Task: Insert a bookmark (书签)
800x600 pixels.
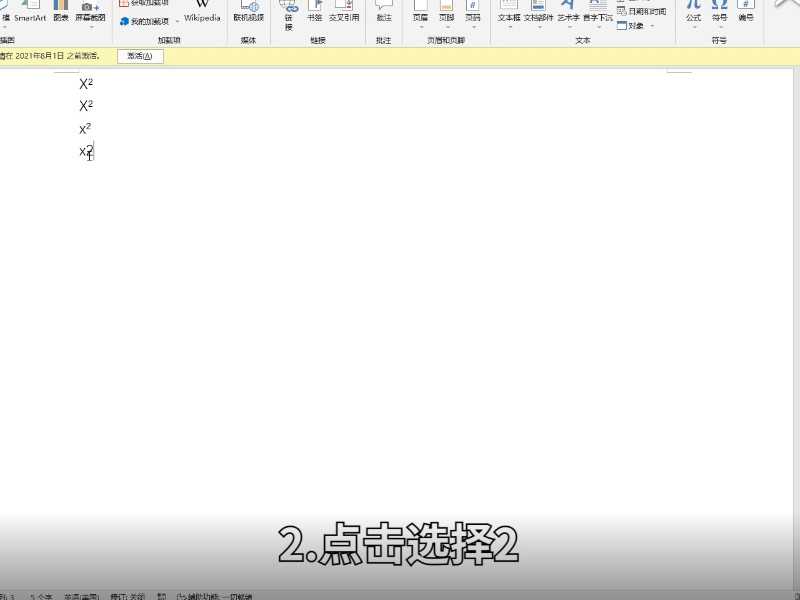Action: pyautogui.click(x=314, y=12)
